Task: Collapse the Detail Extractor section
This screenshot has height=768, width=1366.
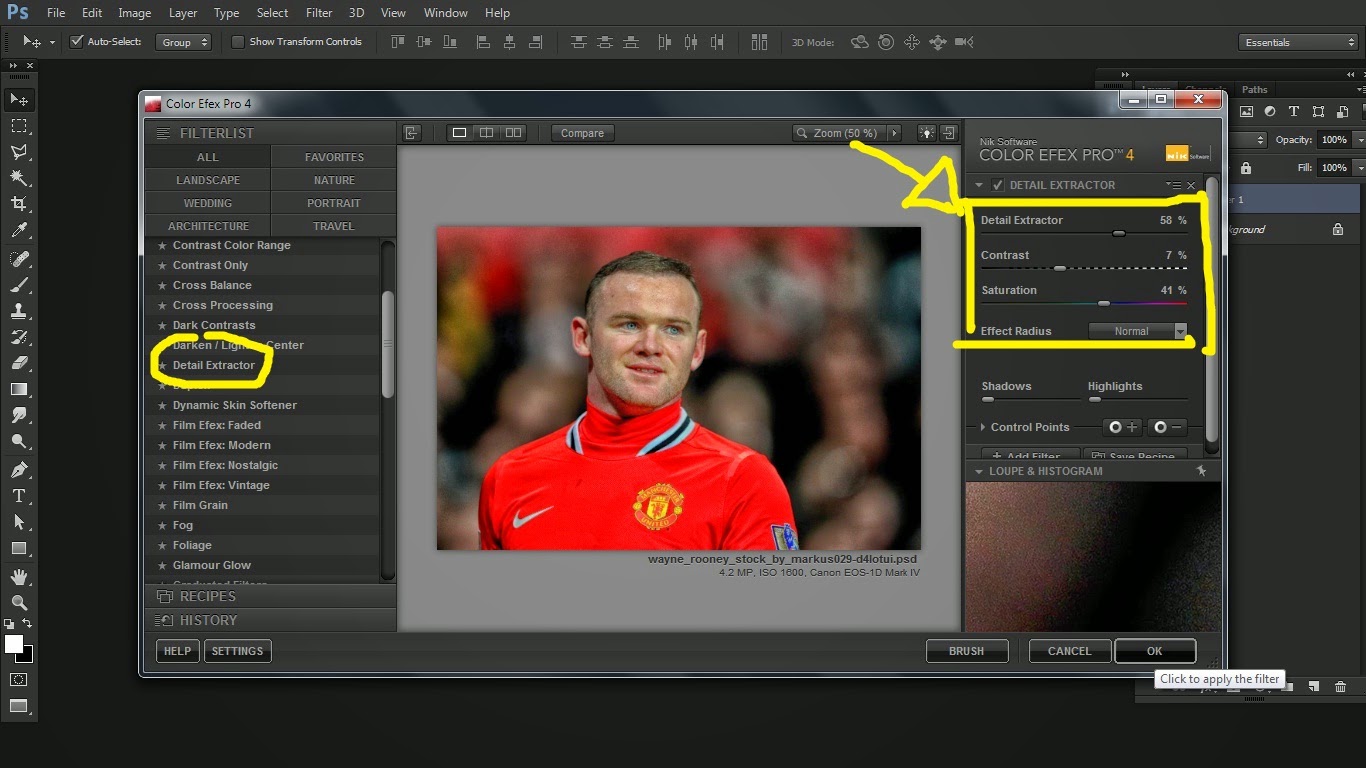Action: point(979,185)
